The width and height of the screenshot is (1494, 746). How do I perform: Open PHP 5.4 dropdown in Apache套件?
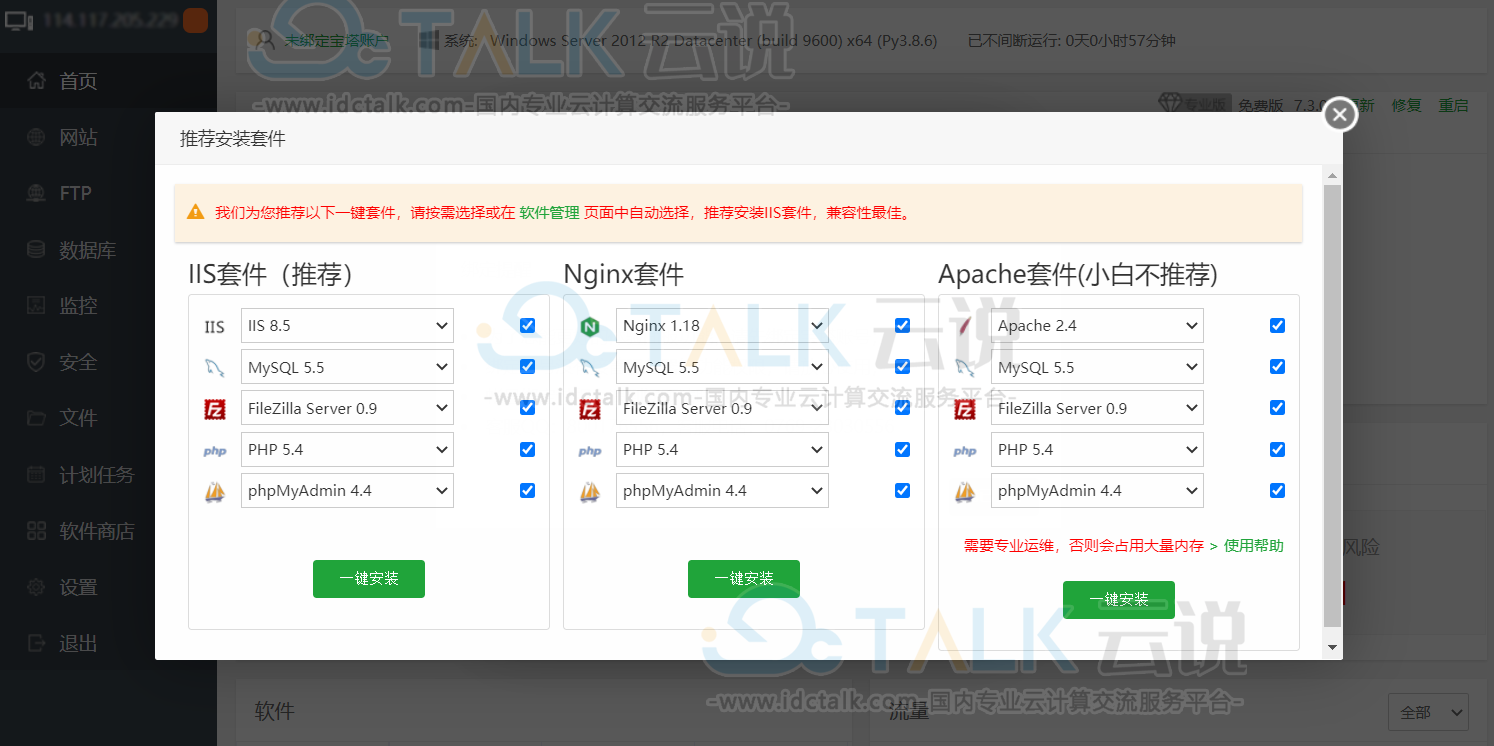(x=1097, y=450)
